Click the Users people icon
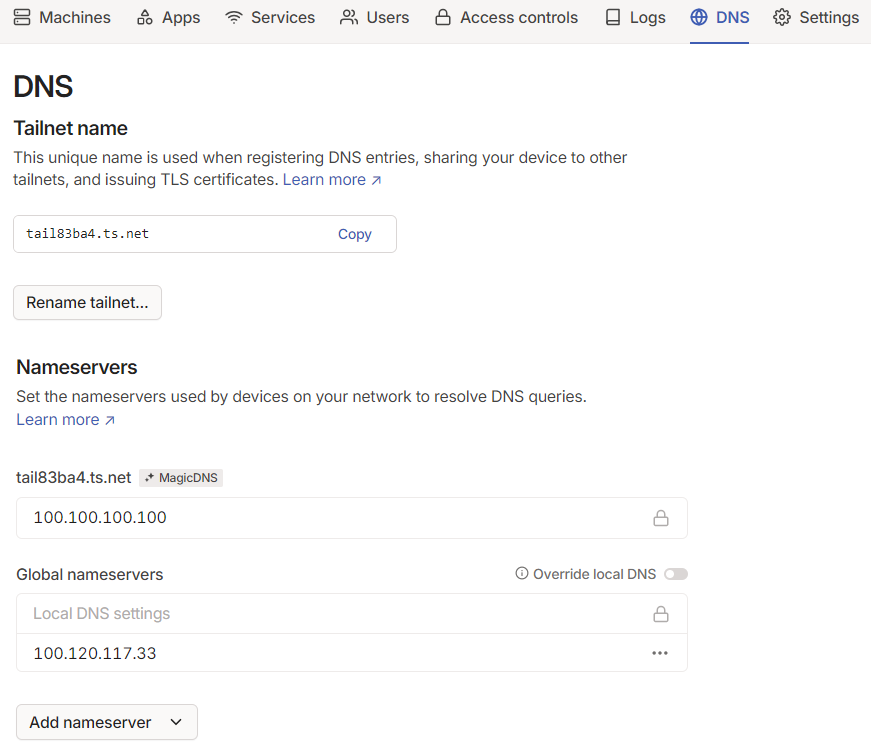871x747 pixels. [349, 18]
